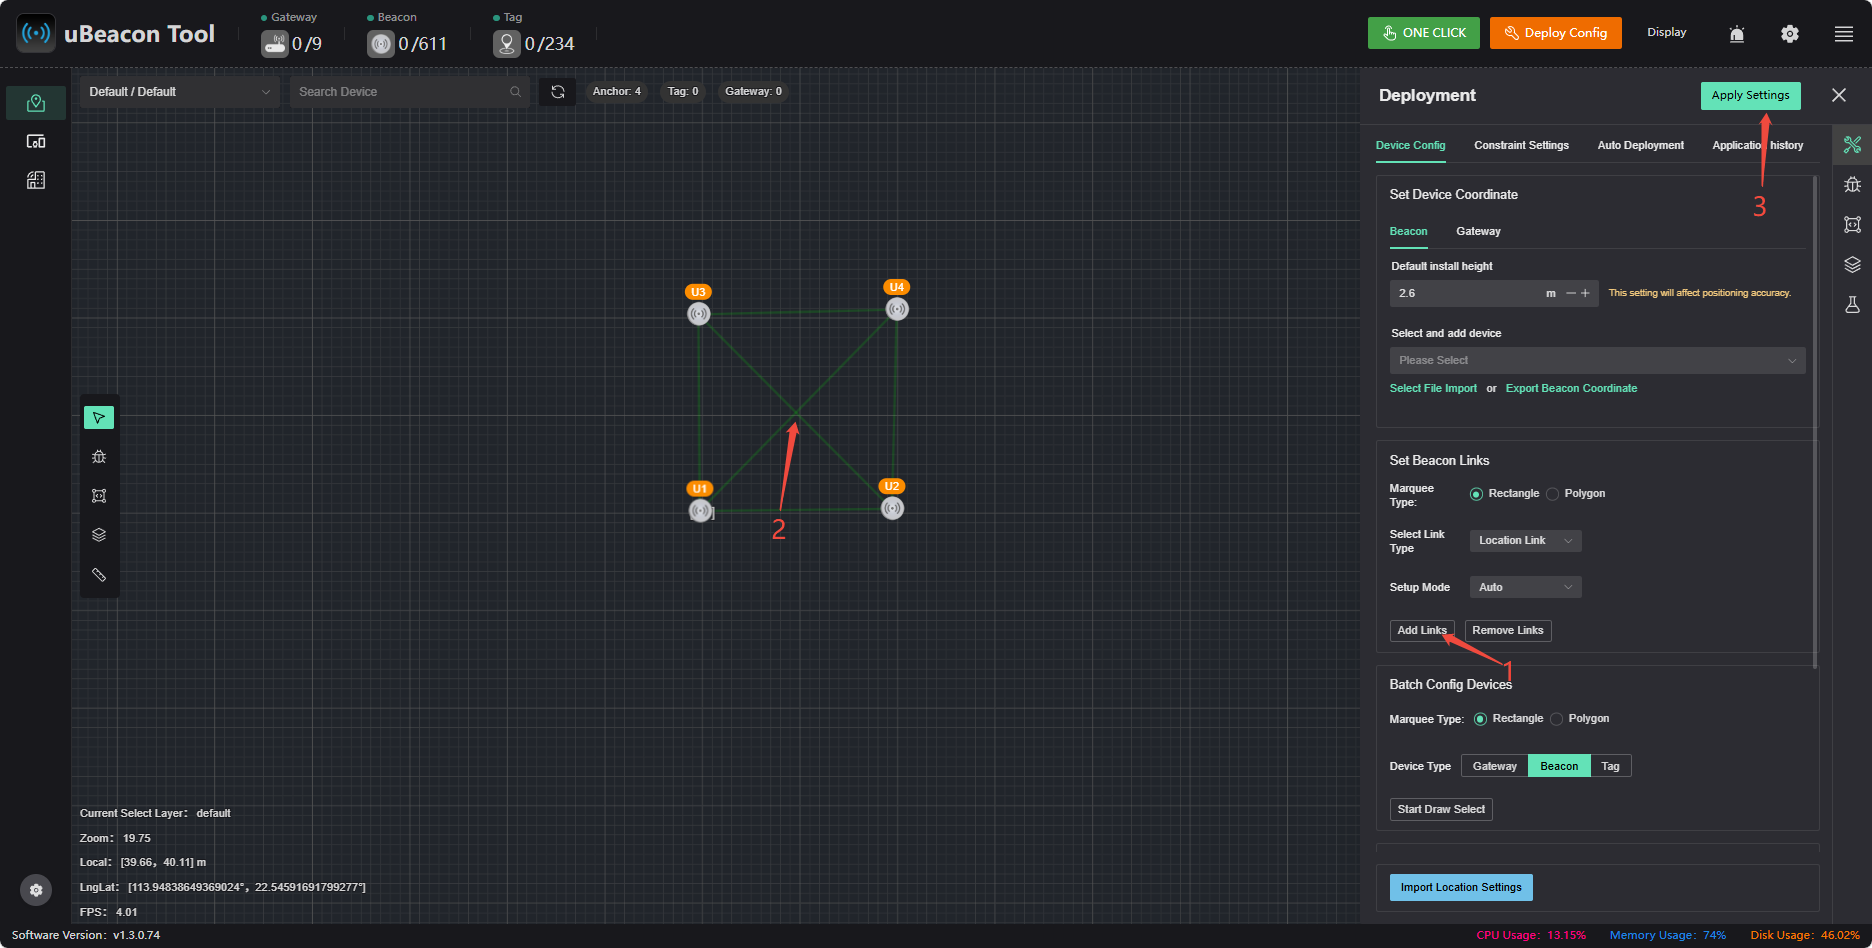1872x948 pixels.
Task: Click the Deploy Config button
Action: [x=1555, y=33]
